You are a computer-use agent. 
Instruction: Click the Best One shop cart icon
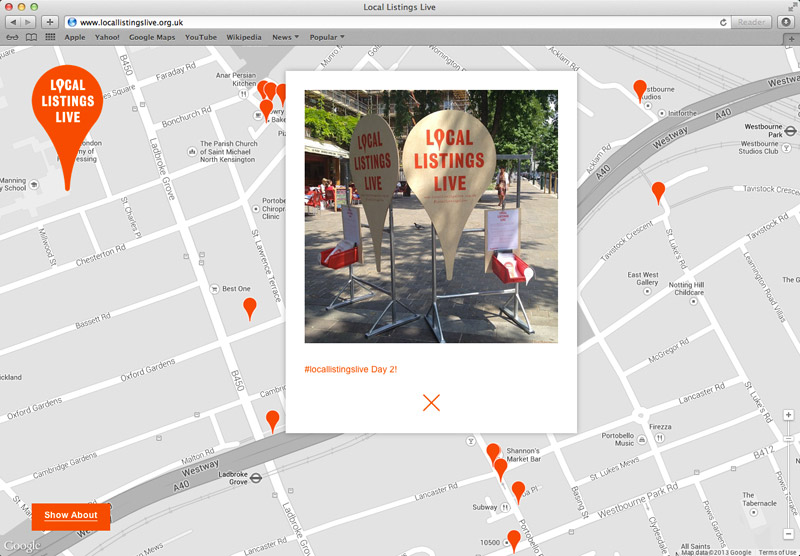click(215, 289)
